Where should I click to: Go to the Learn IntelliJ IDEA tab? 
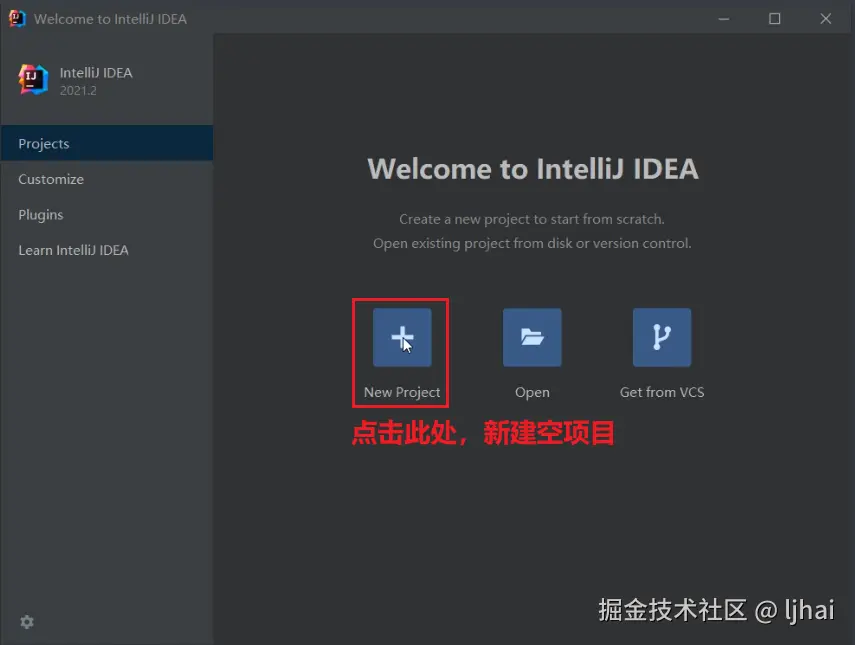click(107, 250)
